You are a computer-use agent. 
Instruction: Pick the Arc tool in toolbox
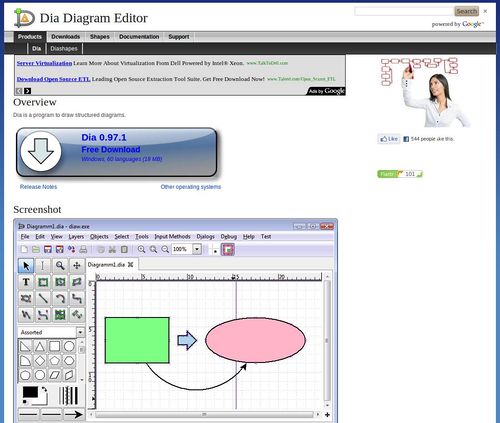[60, 298]
